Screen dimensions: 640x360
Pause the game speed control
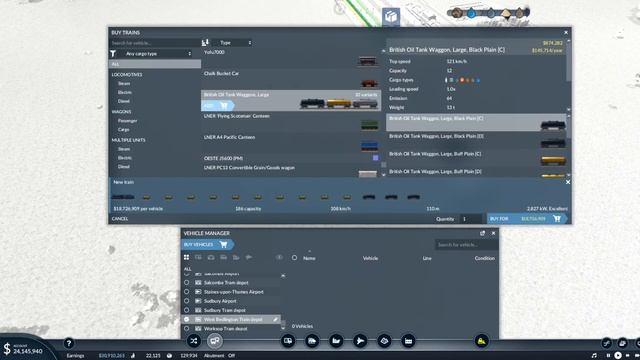608,356
